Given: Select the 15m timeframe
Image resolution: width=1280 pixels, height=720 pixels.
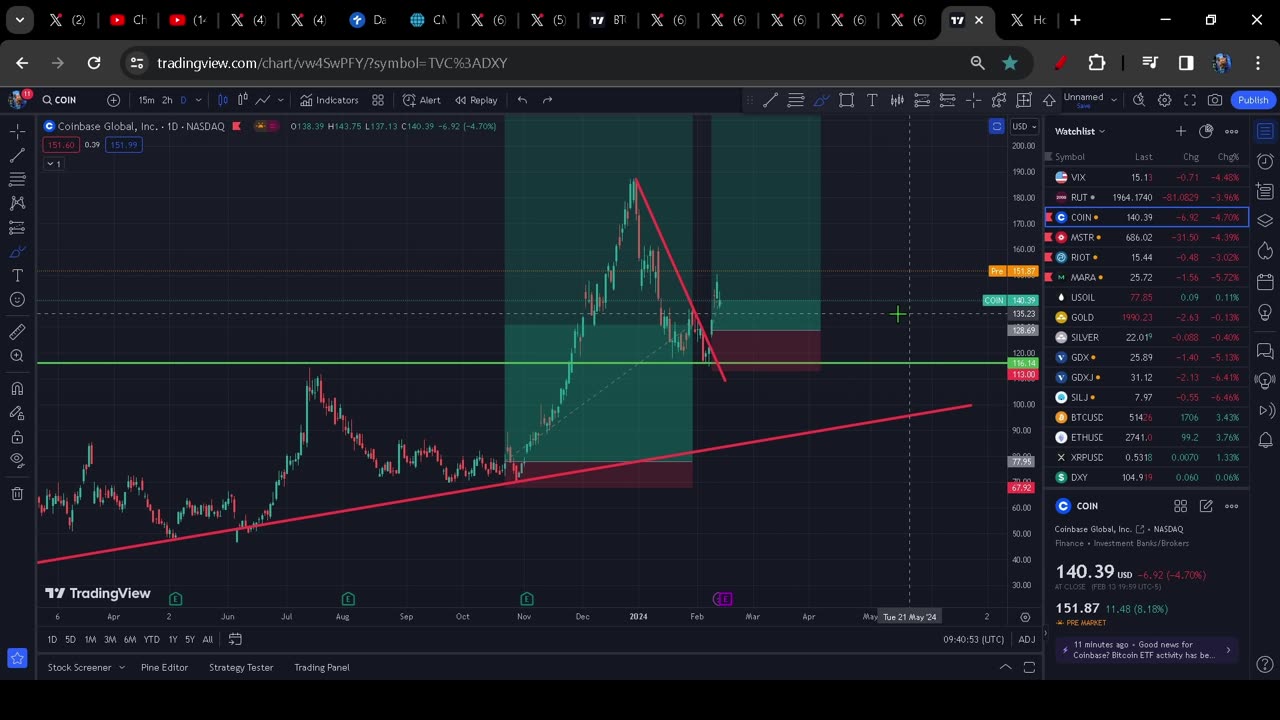Looking at the screenshot, I should coord(146,100).
